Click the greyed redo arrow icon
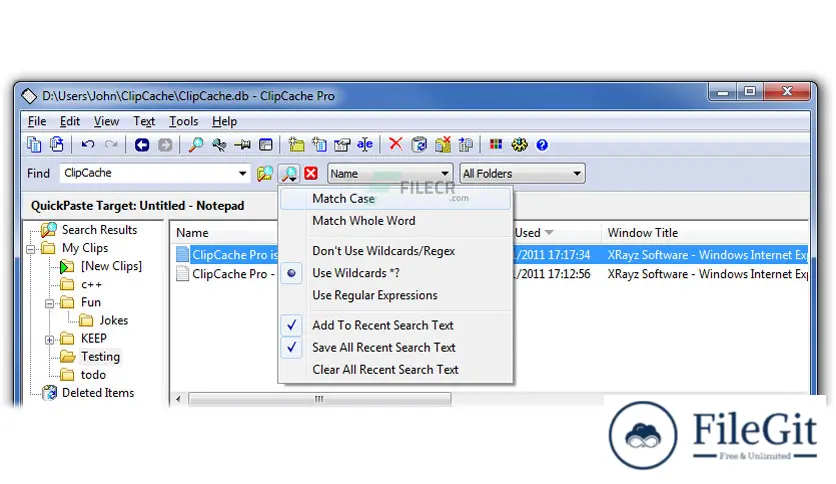Viewport: 836px width, 484px height. [x=111, y=144]
